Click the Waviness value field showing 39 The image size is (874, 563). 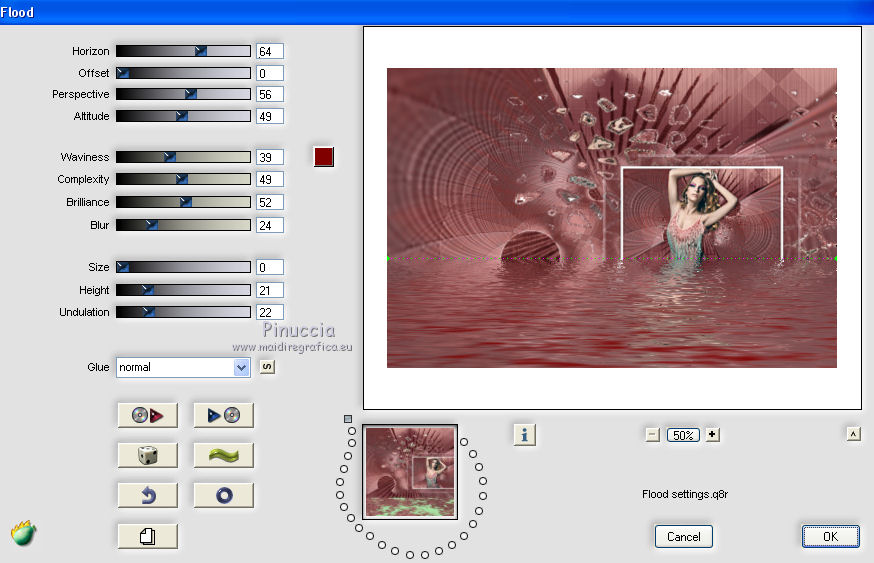coord(270,157)
